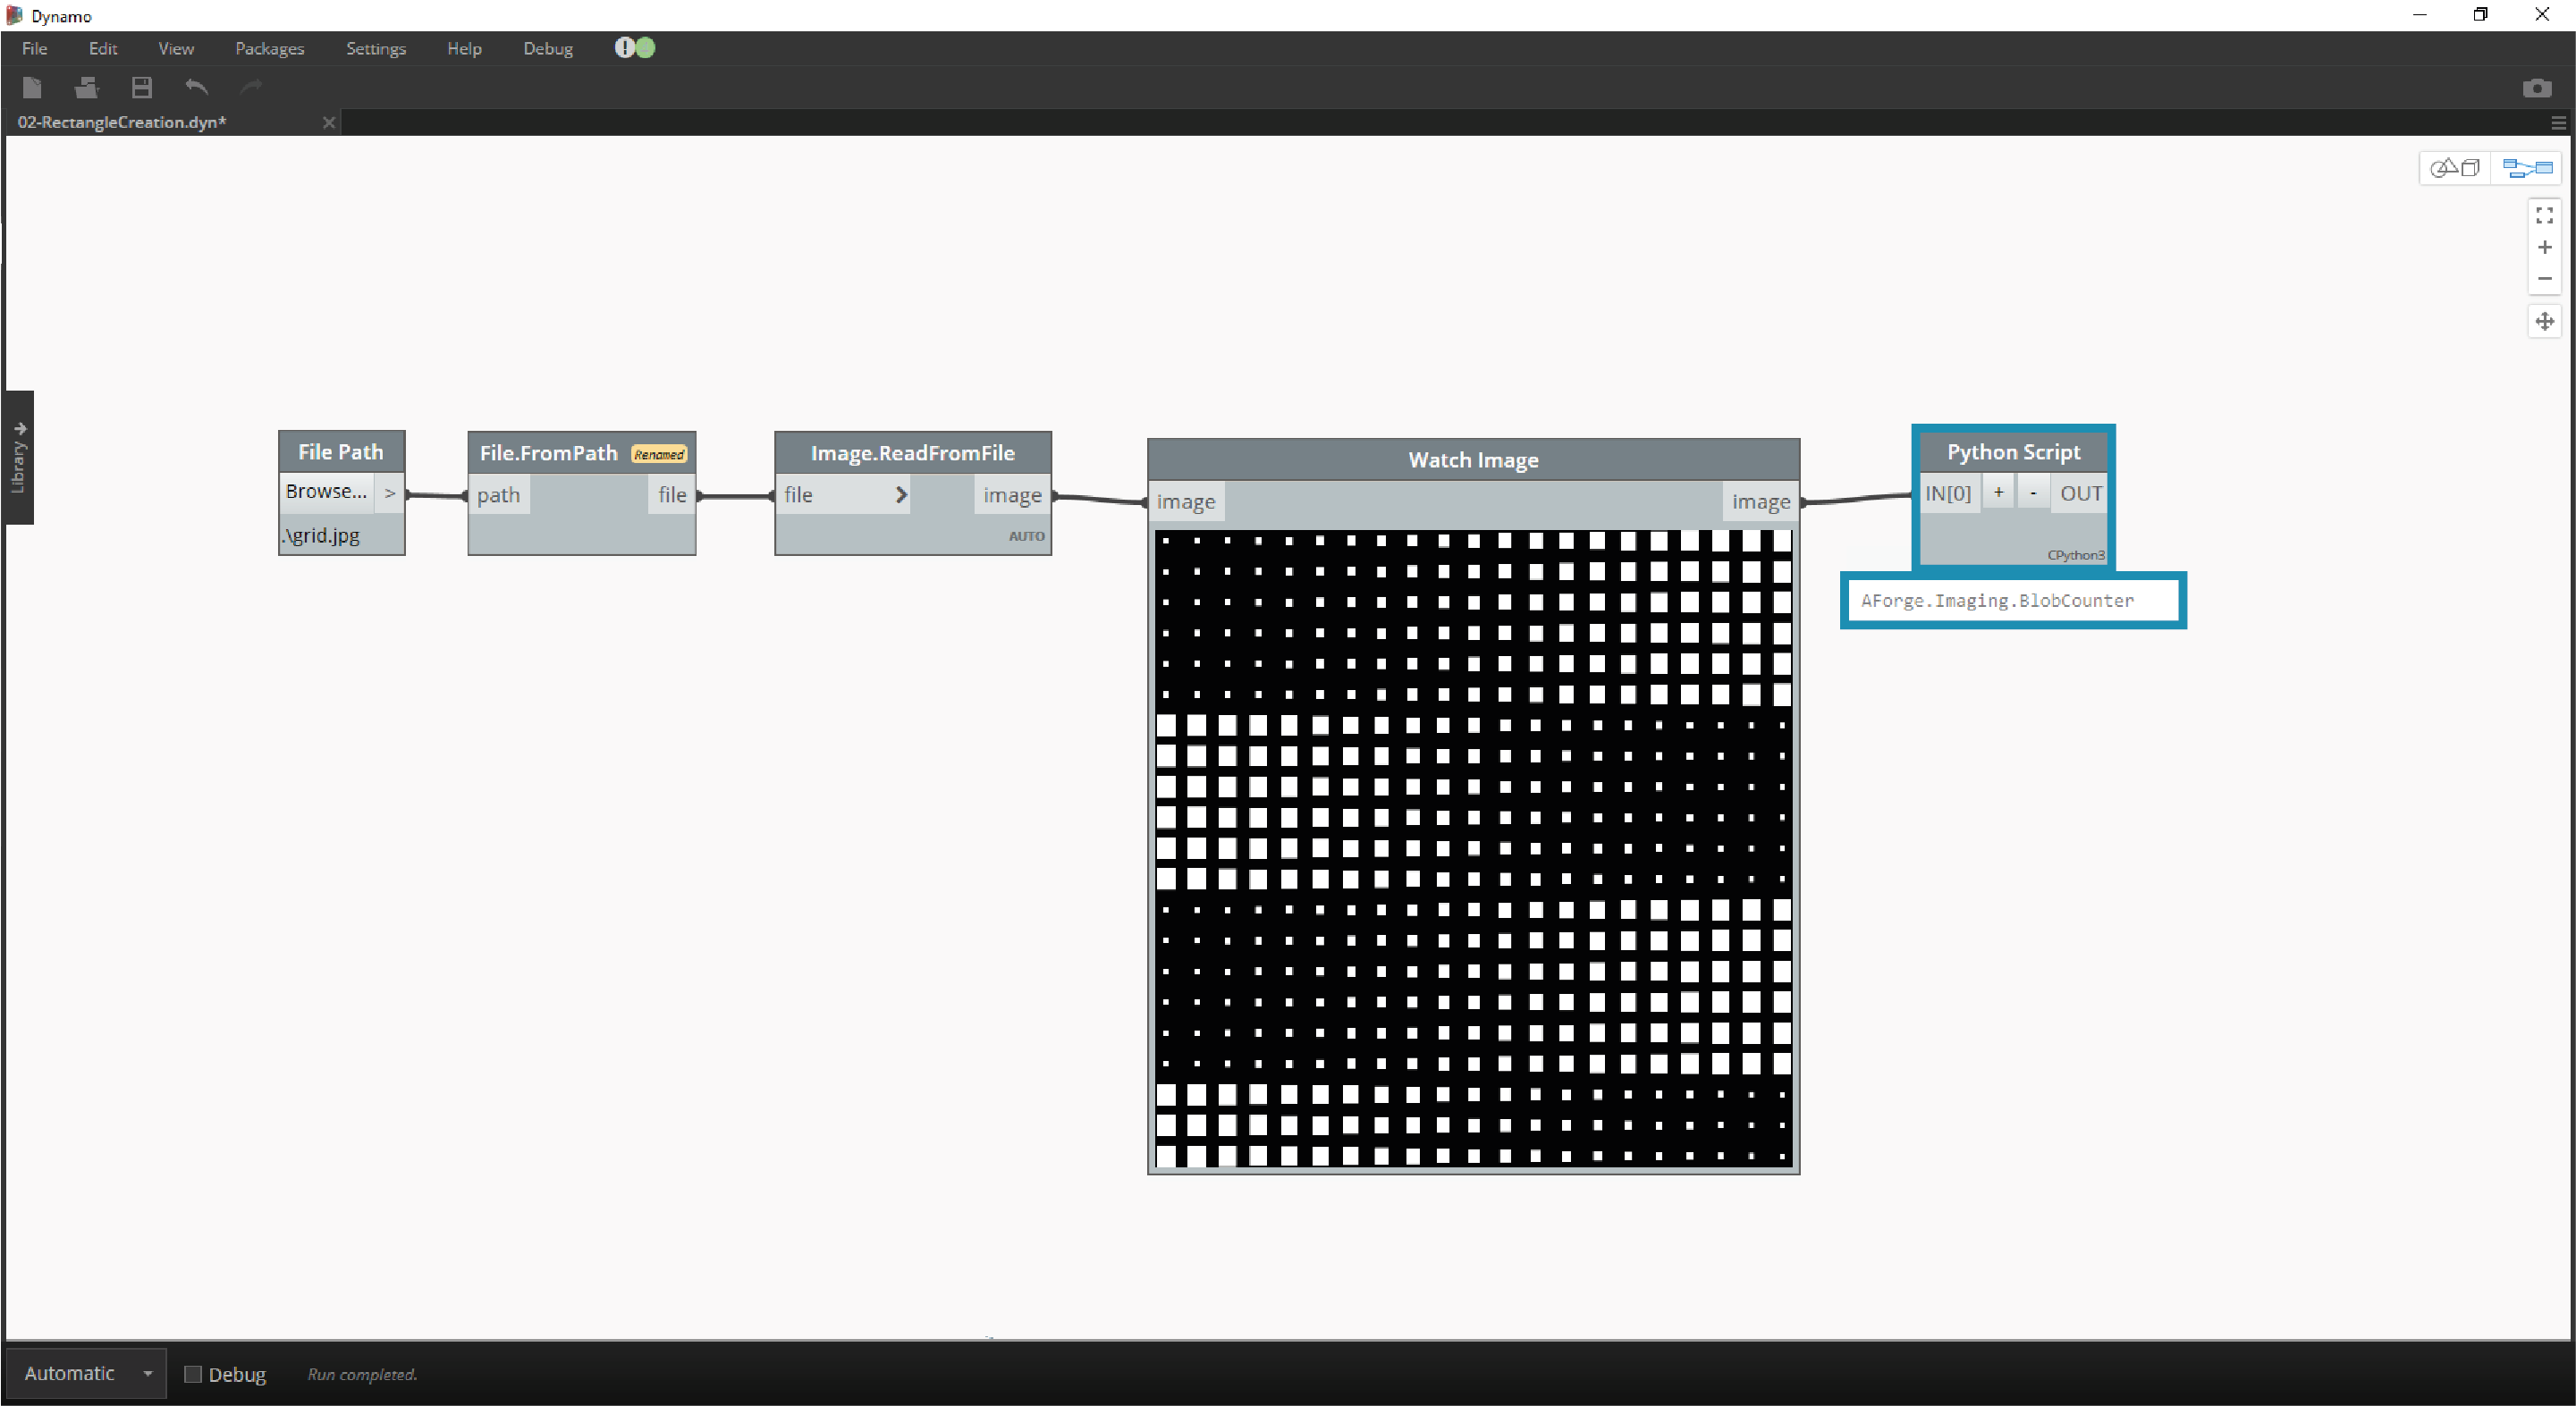
Task: Close the 02-RectangleCreation.dyn tab
Action: tap(329, 122)
